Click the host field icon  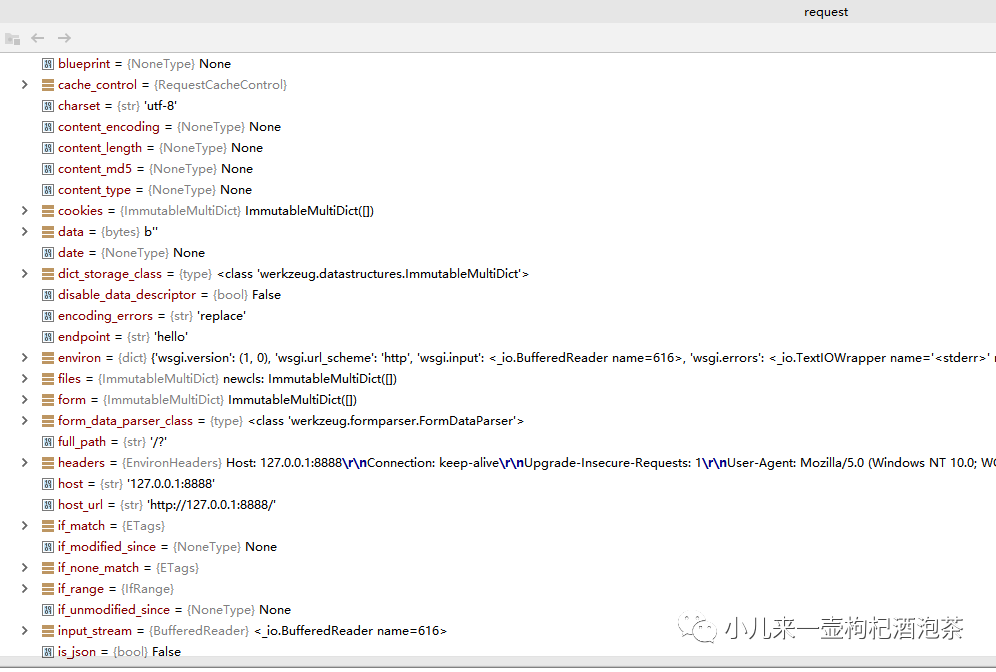(48, 483)
